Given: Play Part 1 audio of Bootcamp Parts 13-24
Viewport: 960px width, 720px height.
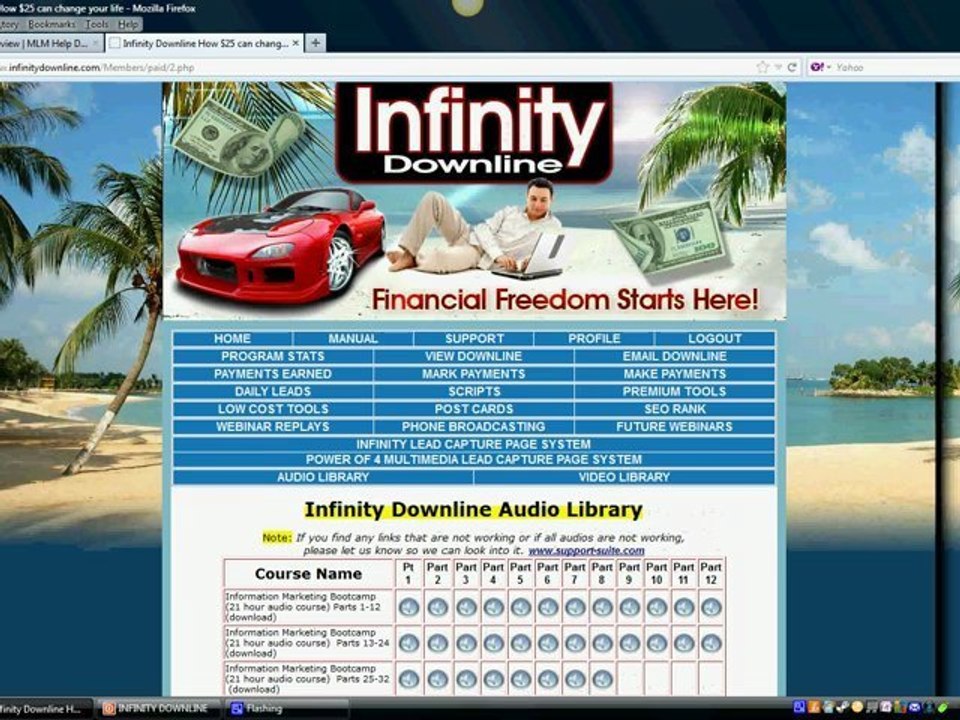Looking at the screenshot, I should point(408,643).
